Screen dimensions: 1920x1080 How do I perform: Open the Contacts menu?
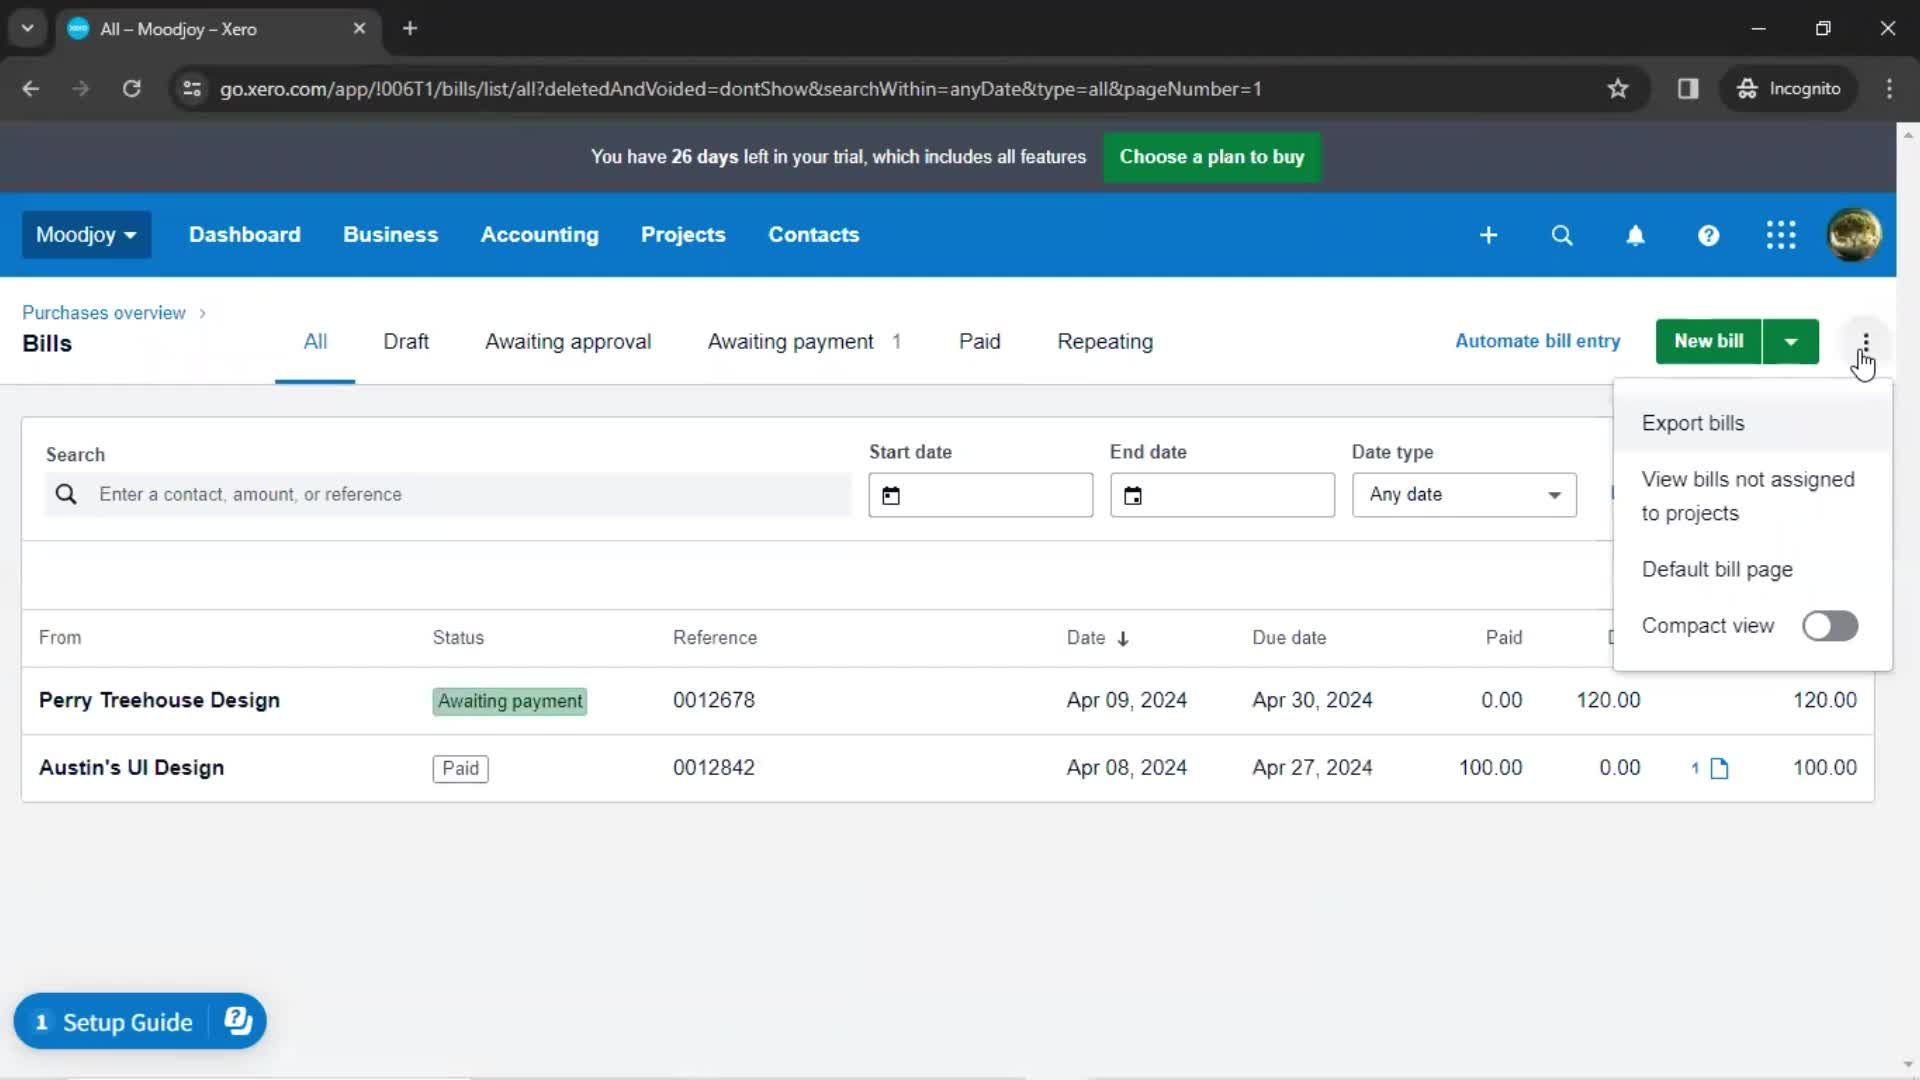point(813,235)
